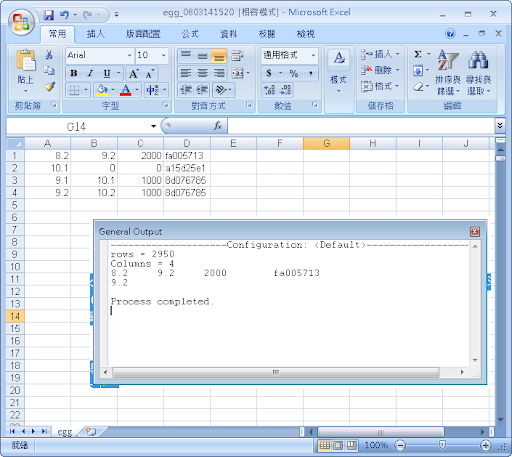The image size is (512, 457).
Task: Decrease font size
Action: coord(150,74)
